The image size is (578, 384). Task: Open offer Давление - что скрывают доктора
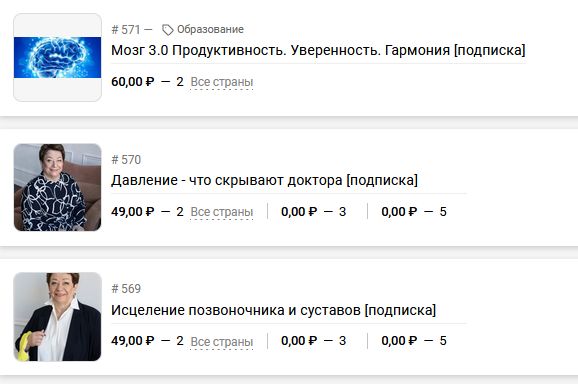(x=264, y=180)
